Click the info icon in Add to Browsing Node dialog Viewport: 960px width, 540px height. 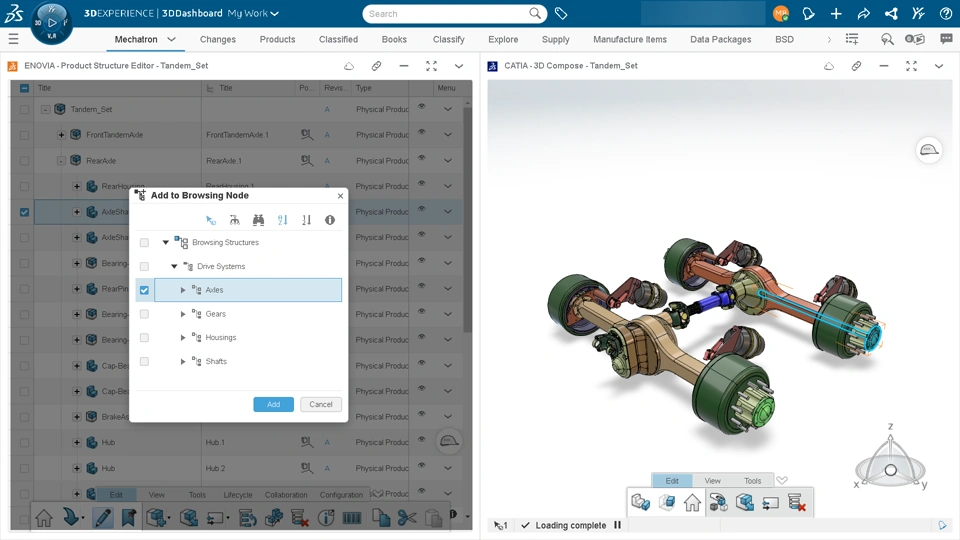(x=330, y=220)
